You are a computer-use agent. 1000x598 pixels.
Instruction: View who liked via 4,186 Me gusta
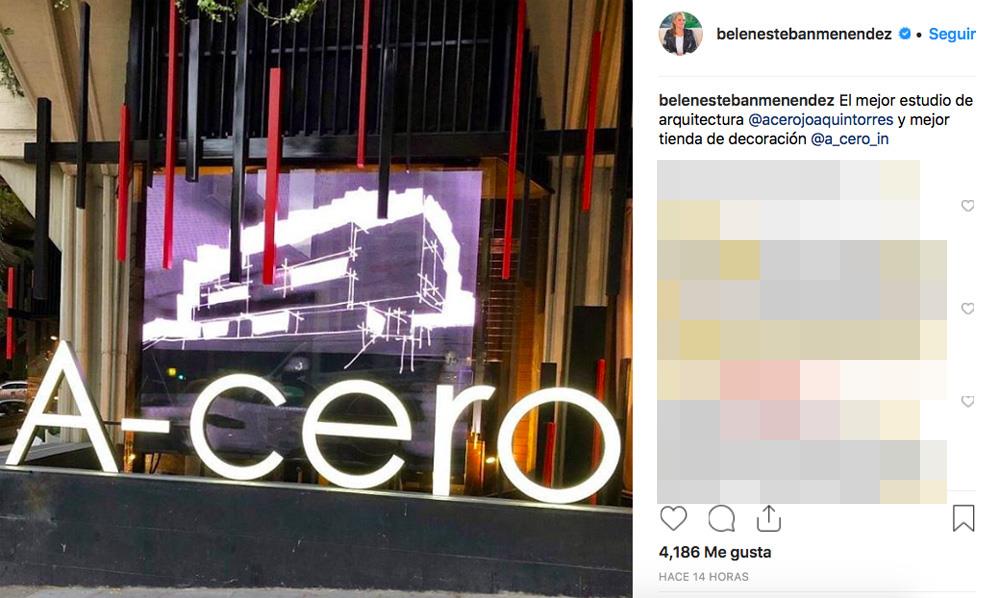click(715, 552)
